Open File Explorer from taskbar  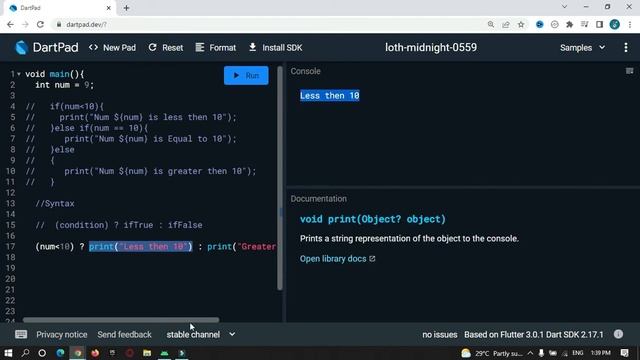[147, 353]
